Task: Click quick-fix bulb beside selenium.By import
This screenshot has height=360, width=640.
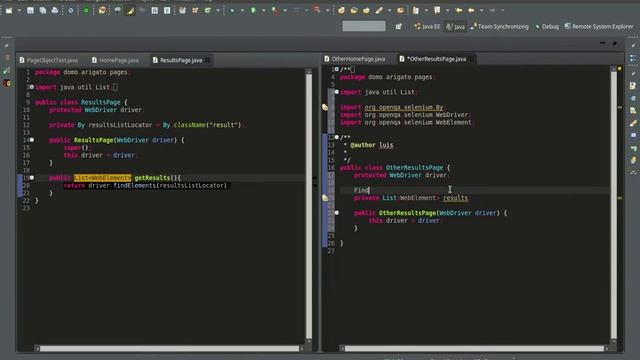Action: click(325, 107)
